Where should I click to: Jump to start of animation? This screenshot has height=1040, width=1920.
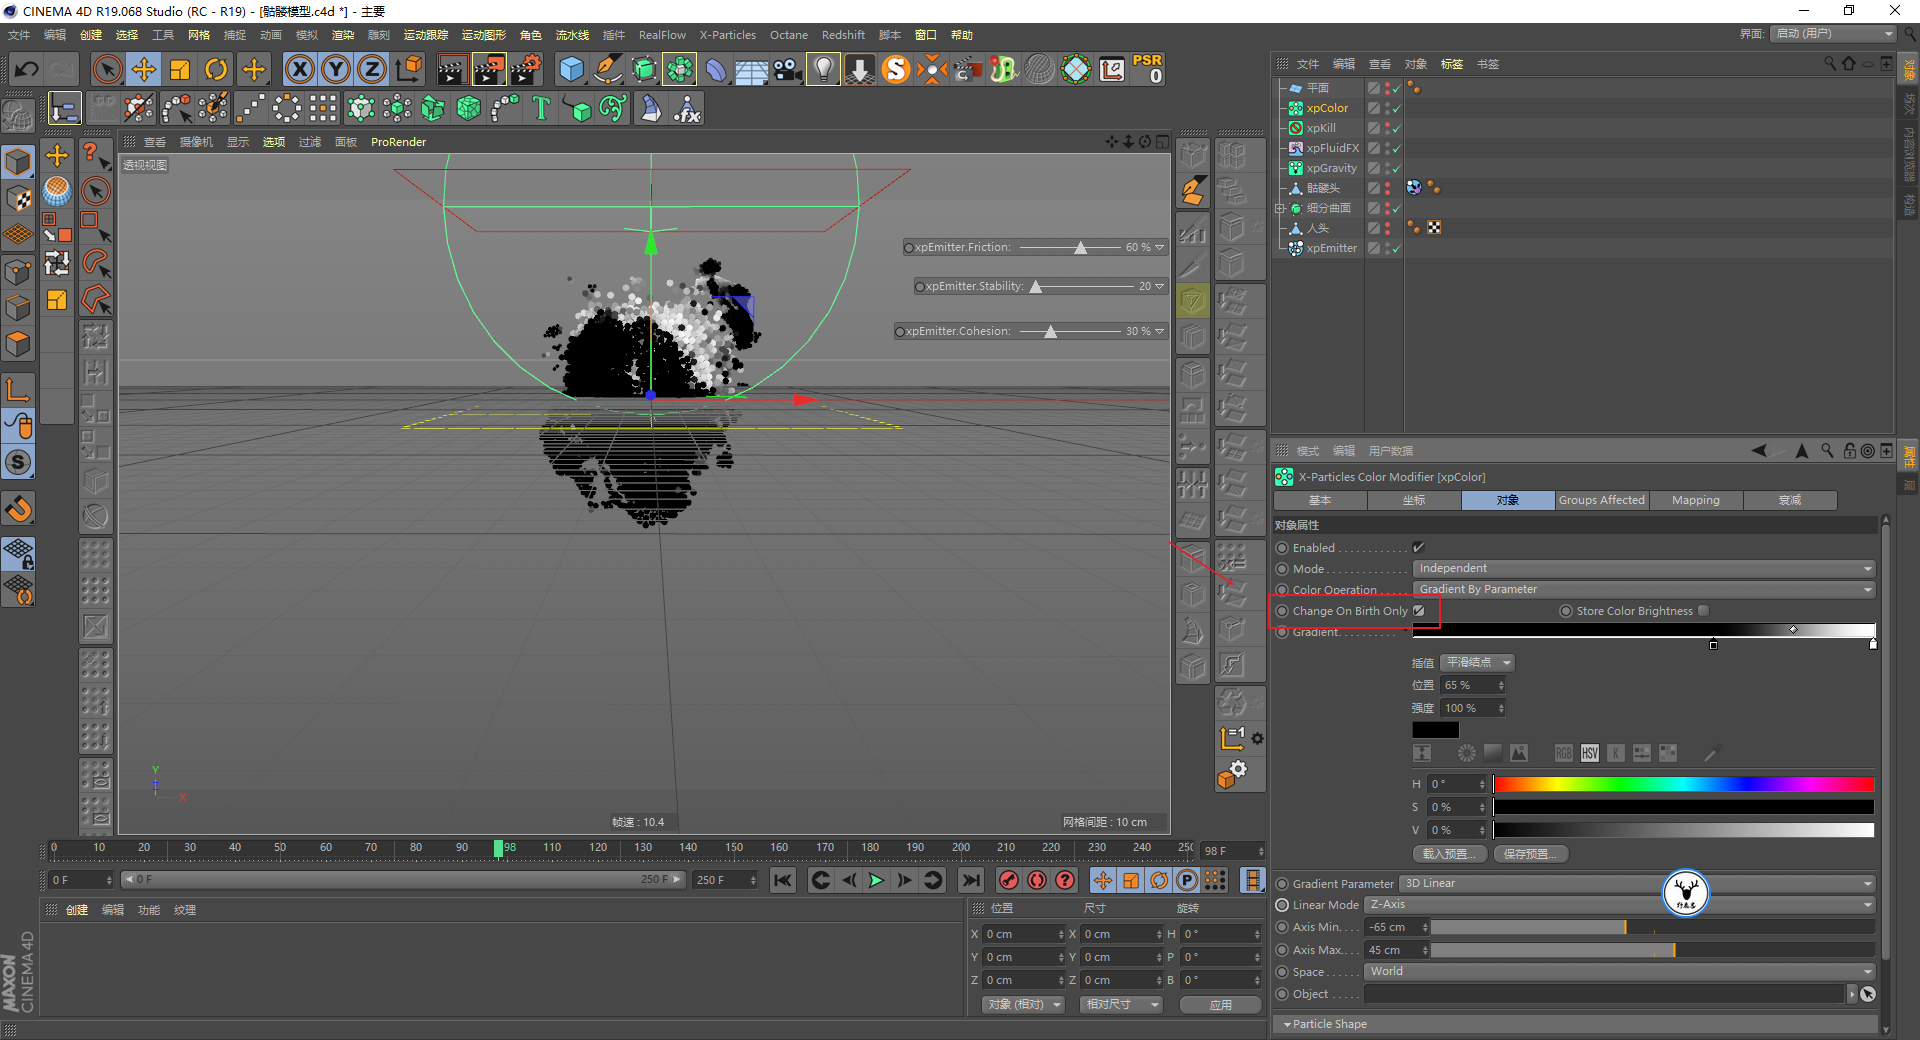point(783,880)
